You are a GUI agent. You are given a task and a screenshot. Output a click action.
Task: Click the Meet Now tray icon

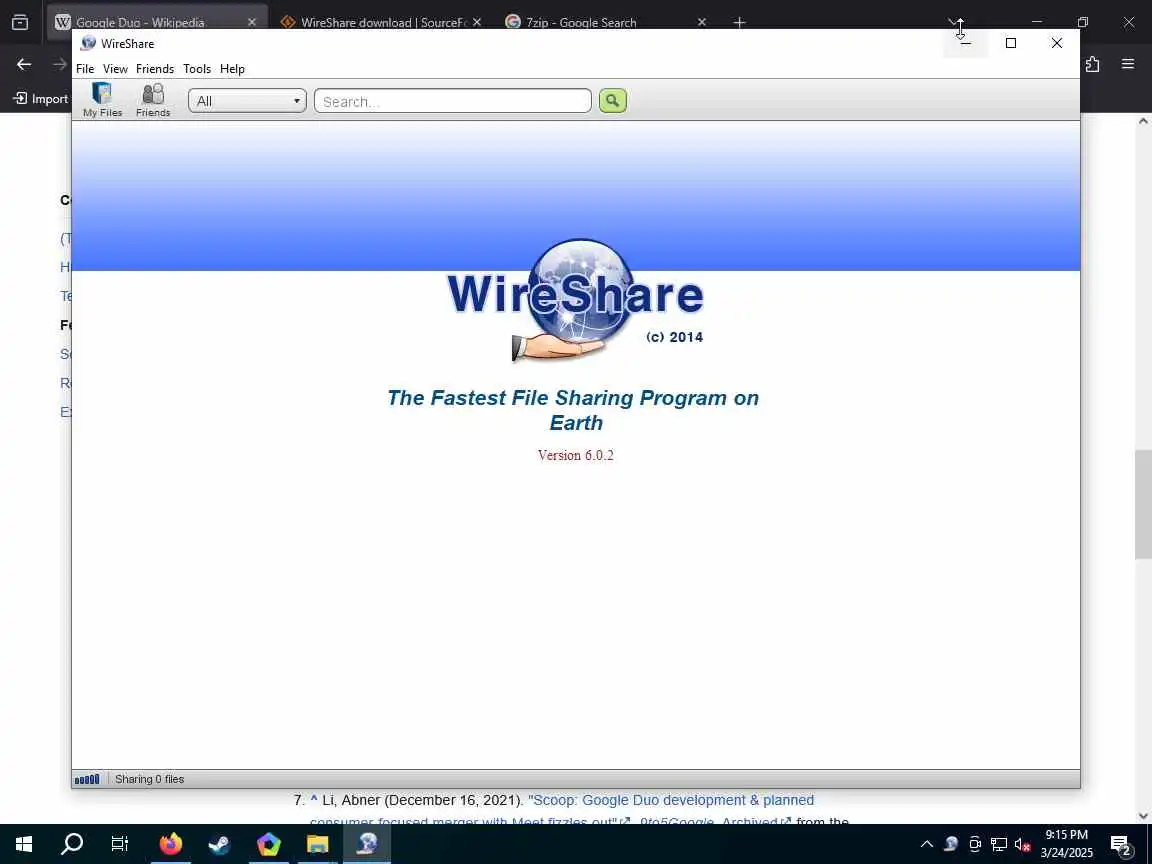click(x=975, y=843)
